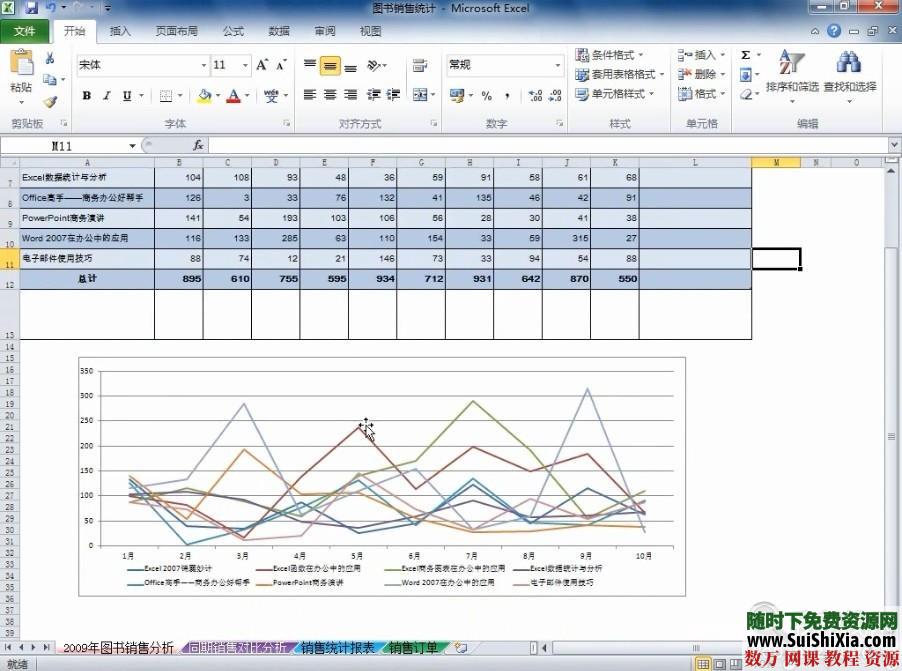Click the Undo arrow

51,7
